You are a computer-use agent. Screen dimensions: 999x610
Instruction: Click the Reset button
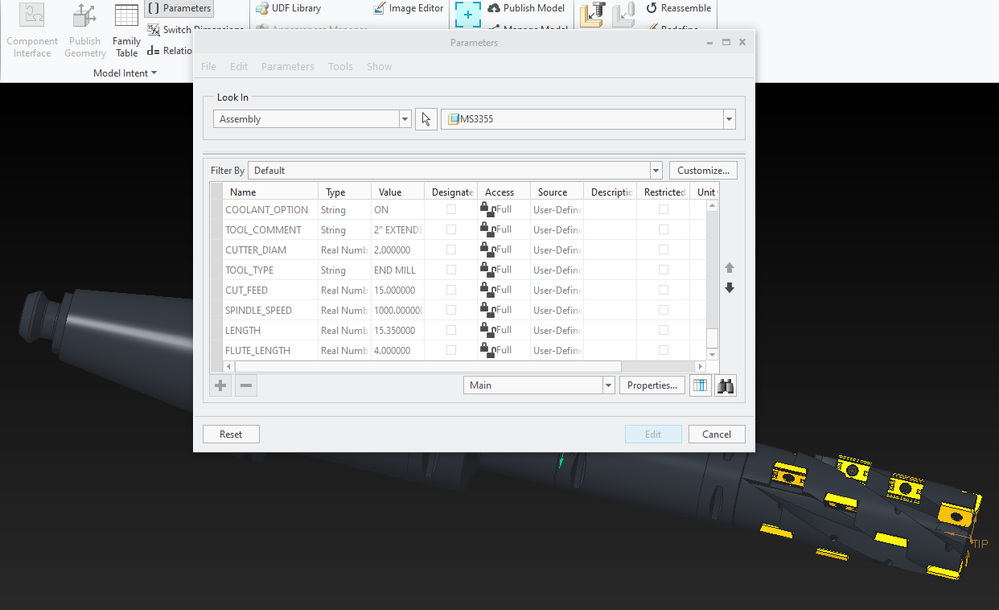pyautogui.click(x=231, y=434)
